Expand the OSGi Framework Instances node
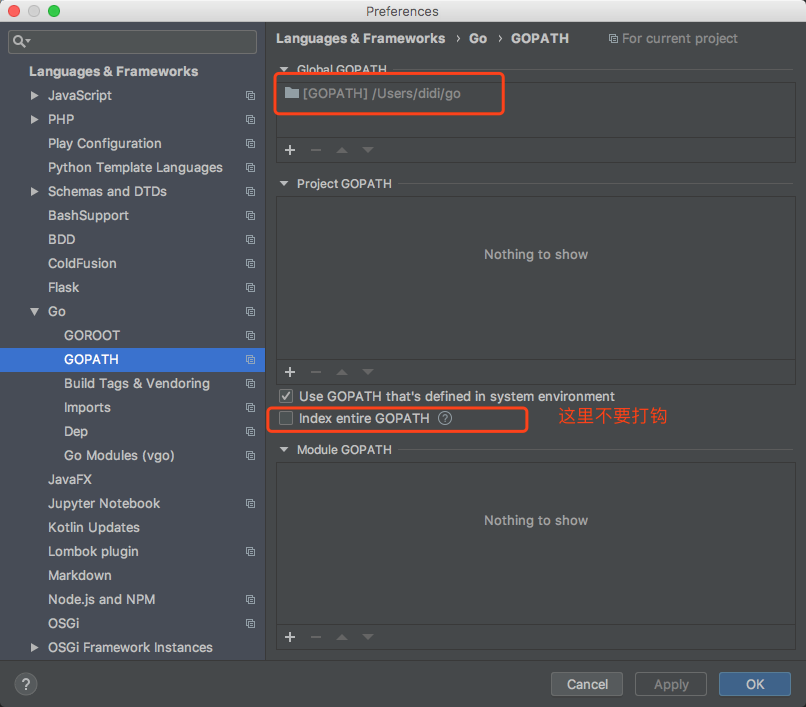This screenshot has width=806, height=707. pyautogui.click(x=34, y=647)
